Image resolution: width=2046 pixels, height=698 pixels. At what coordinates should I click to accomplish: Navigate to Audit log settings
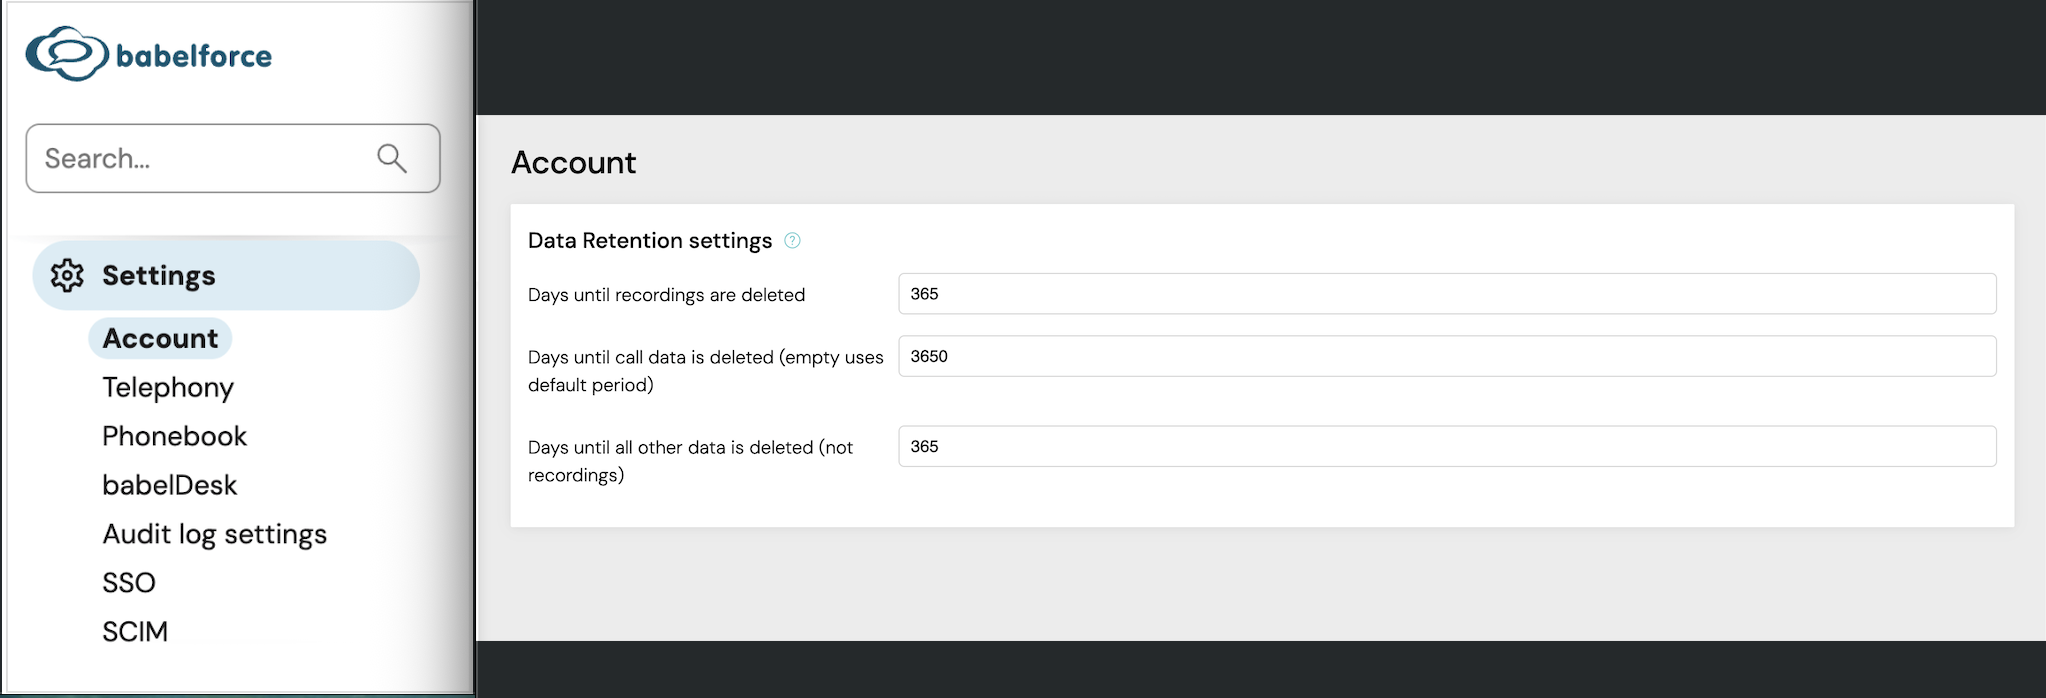215,534
